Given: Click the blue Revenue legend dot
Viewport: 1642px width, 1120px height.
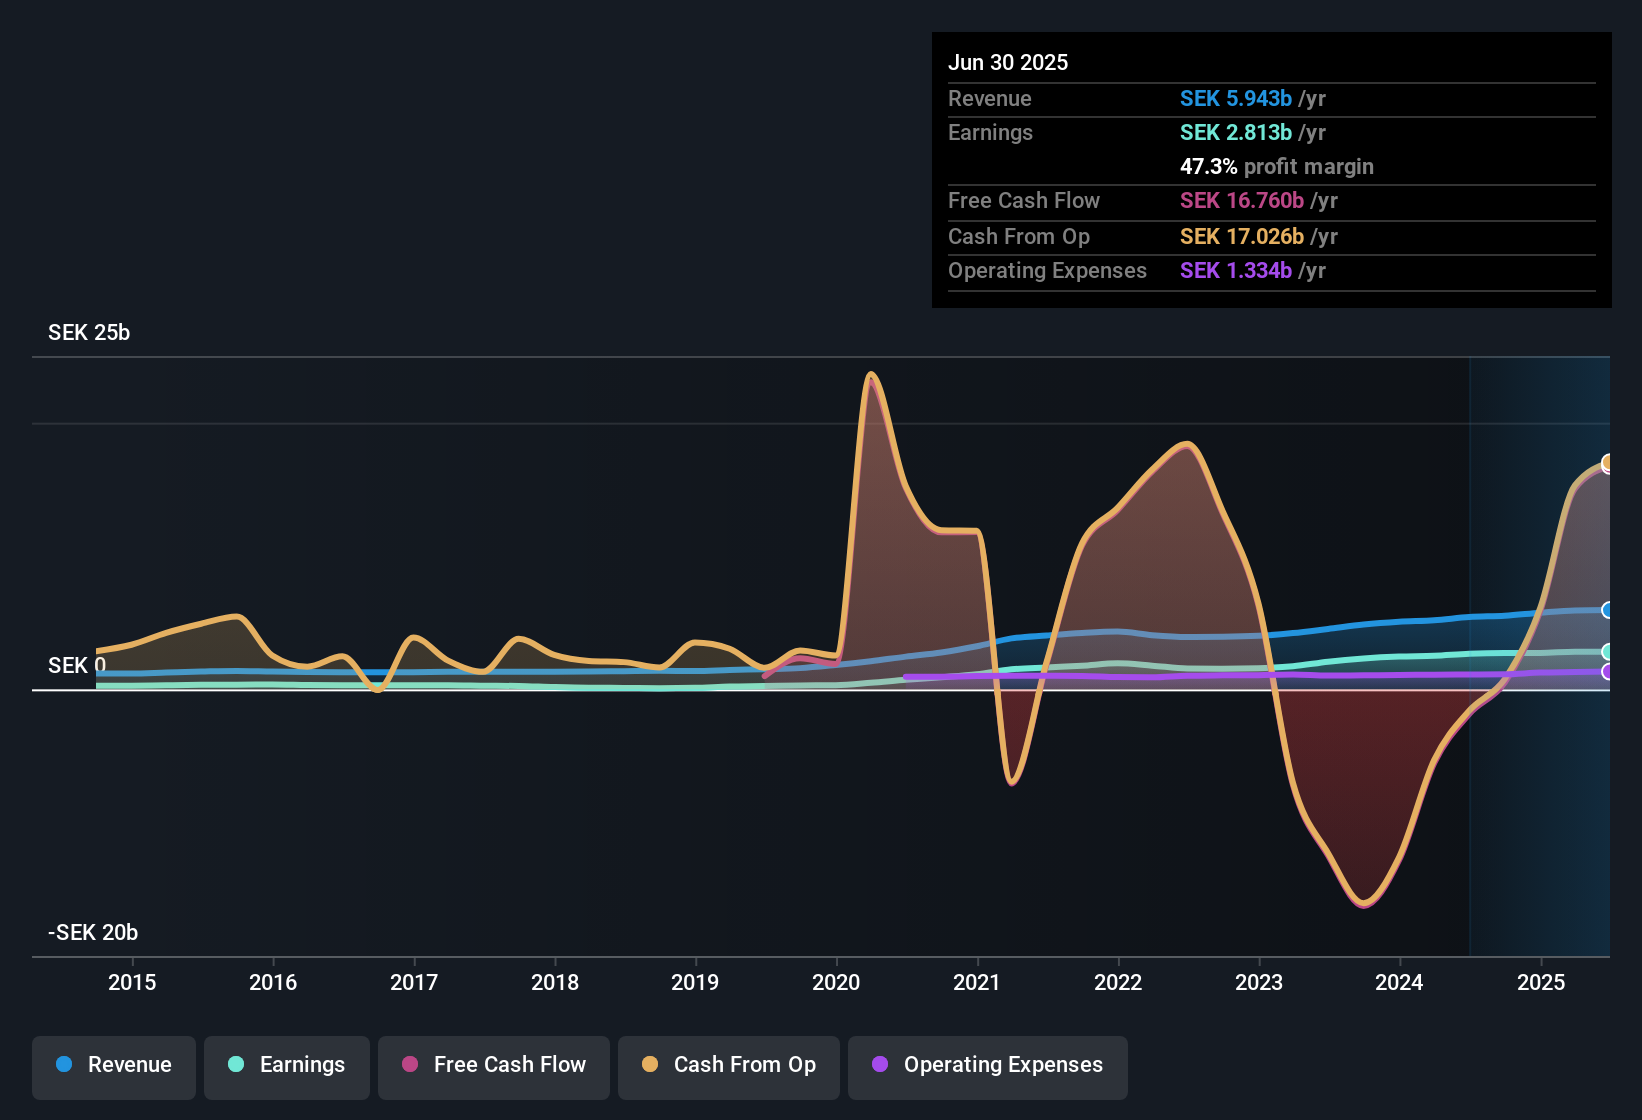Looking at the screenshot, I should pyautogui.click(x=64, y=1065).
